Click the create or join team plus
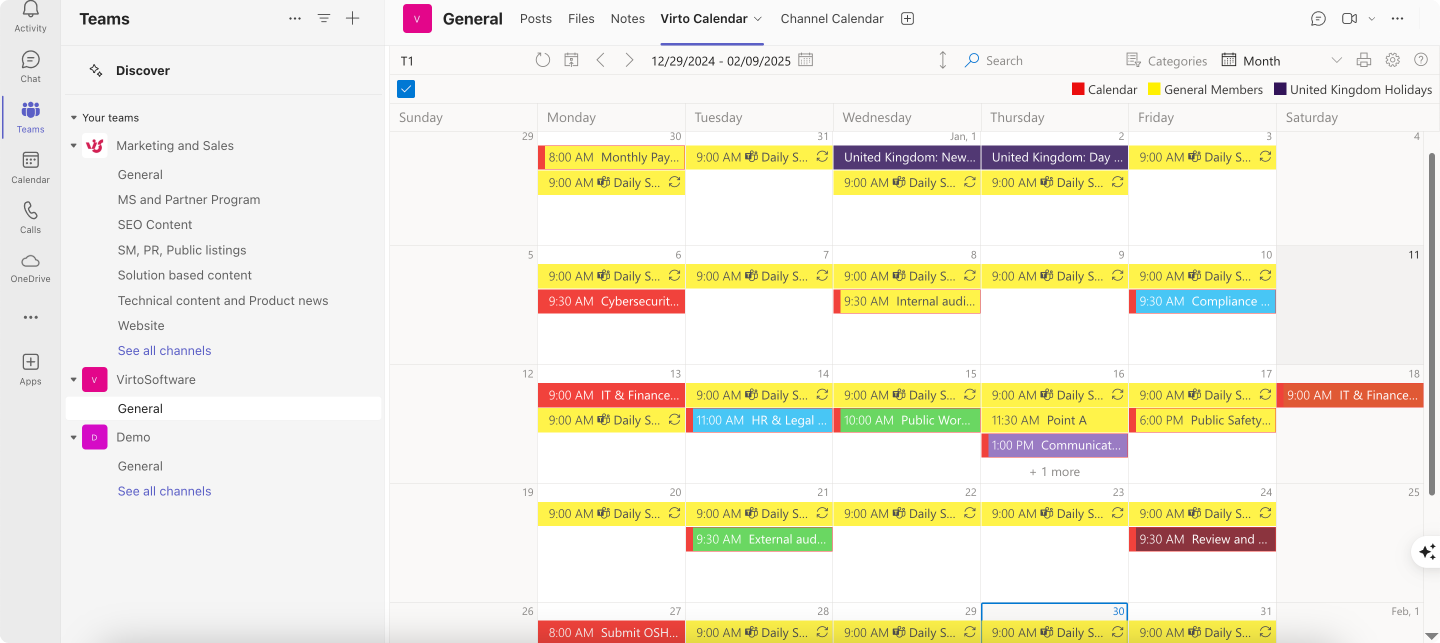Viewport: 1440px width, 643px height. (x=352, y=18)
